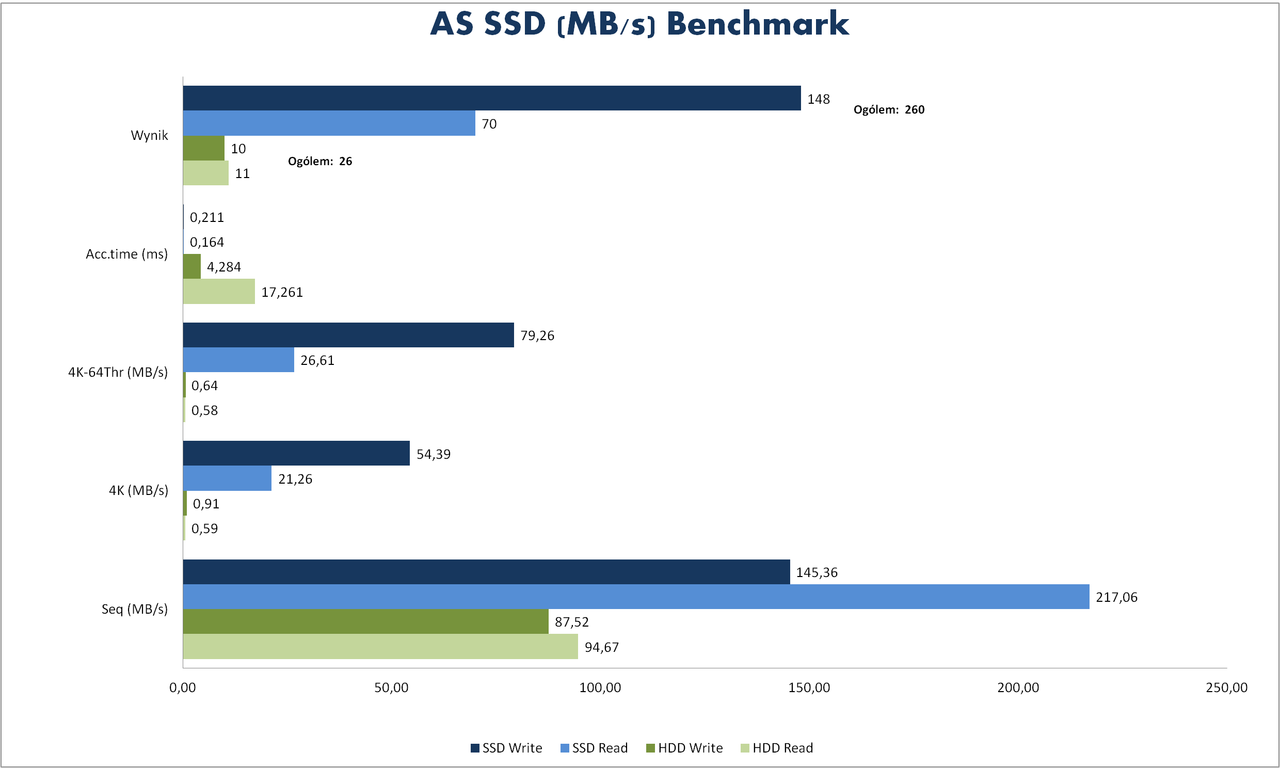
Task: Click the data label 217,06
Action: pos(1117,598)
